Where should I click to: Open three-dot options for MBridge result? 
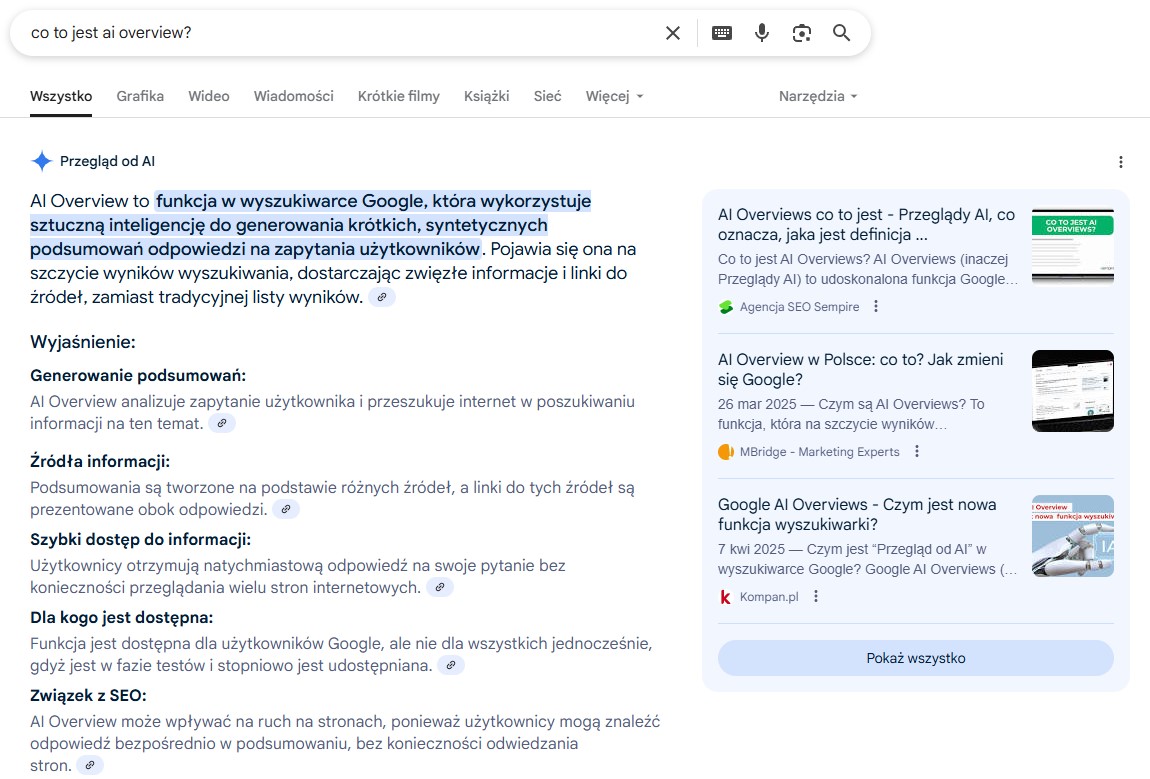917,452
